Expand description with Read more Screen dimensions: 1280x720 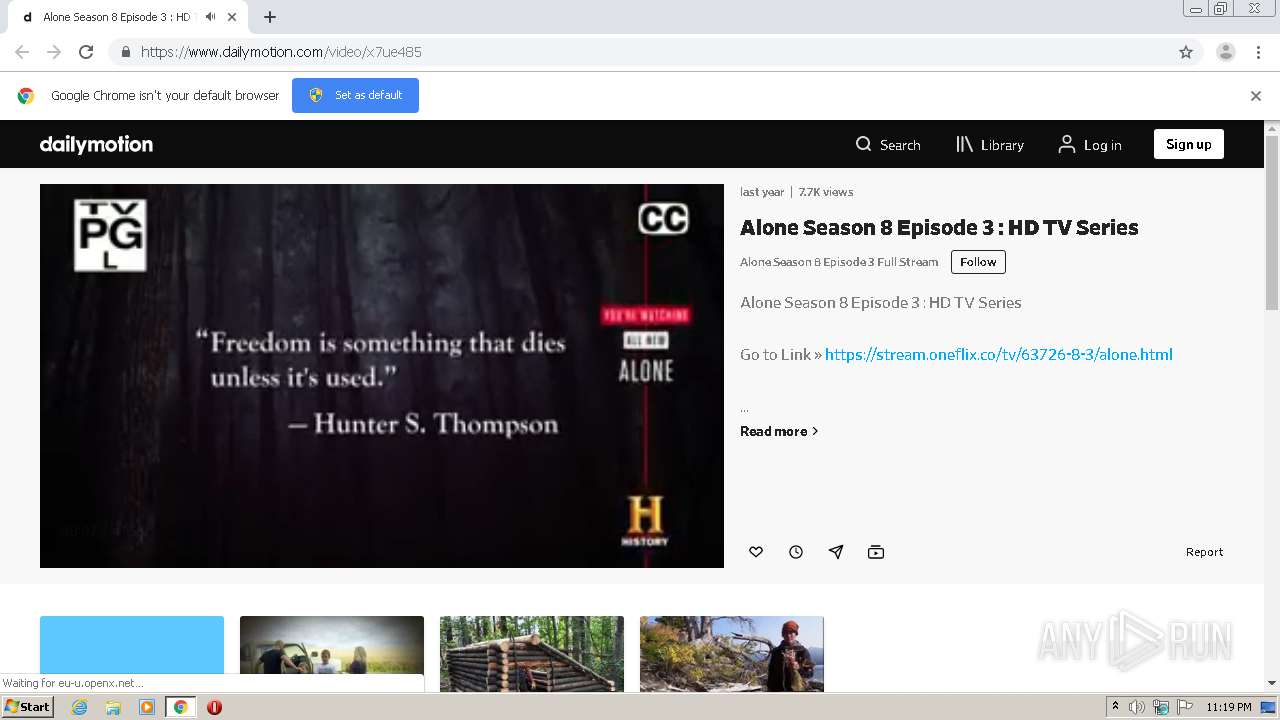pos(779,431)
